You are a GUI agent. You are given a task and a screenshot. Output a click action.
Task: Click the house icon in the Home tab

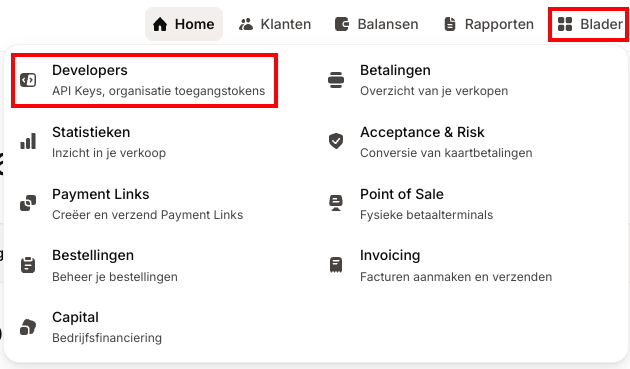pyautogui.click(x=160, y=24)
